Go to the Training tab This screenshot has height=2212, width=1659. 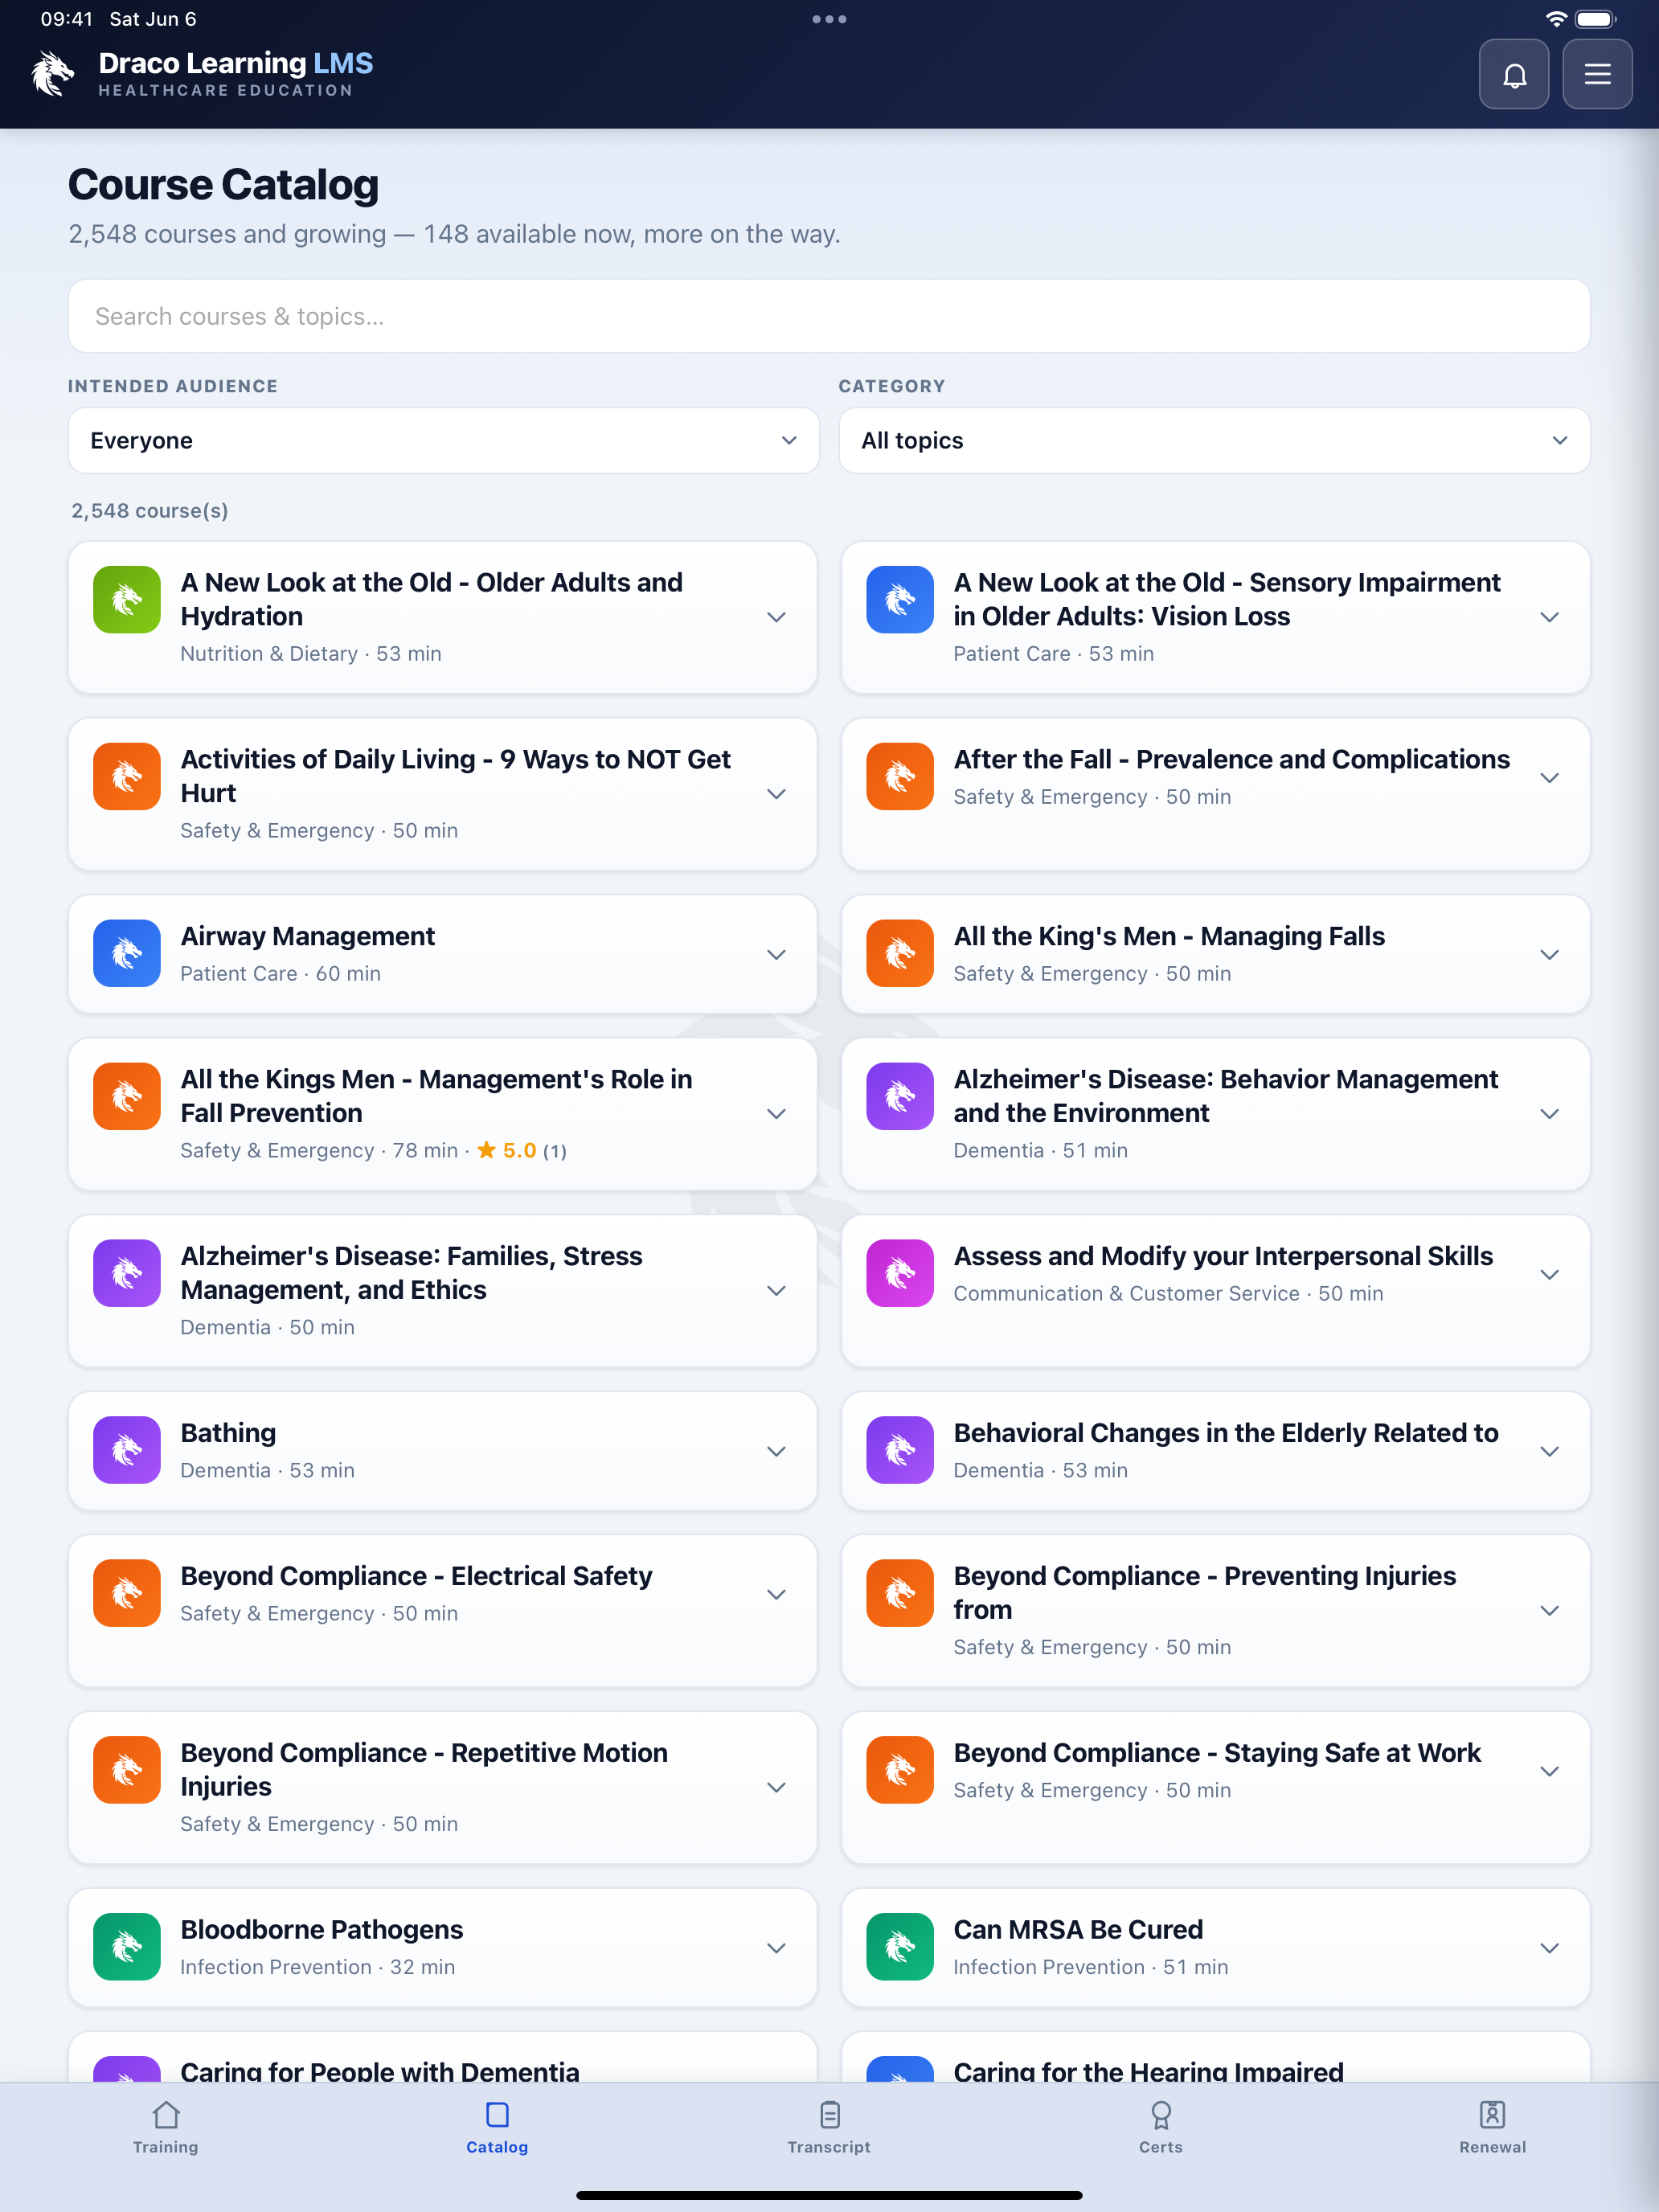pyautogui.click(x=166, y=2128)
